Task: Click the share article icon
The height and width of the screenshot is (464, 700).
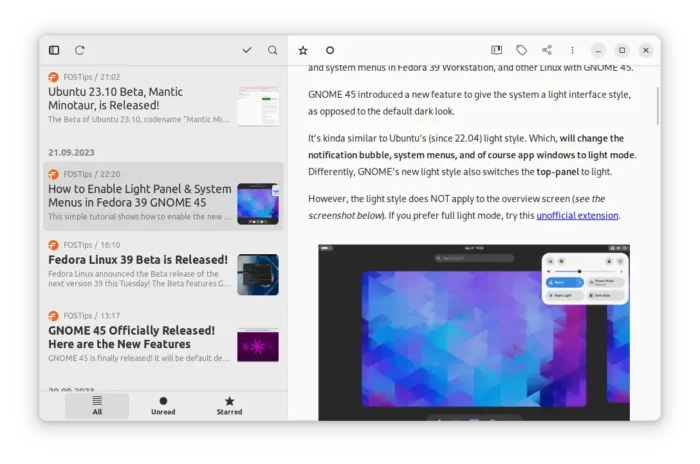Action: point(547,50)
